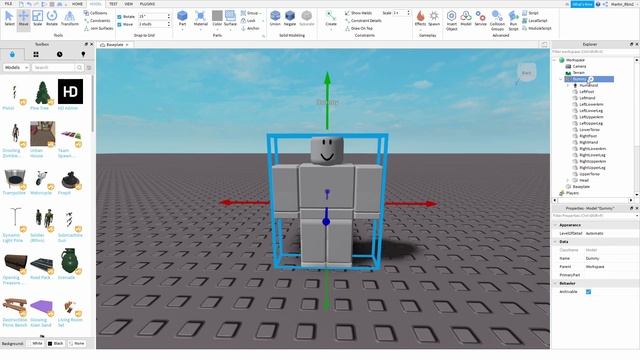
Task: Toggle Collisions in the Tools group
Action: pyautogui.click(x=96, y=13)
